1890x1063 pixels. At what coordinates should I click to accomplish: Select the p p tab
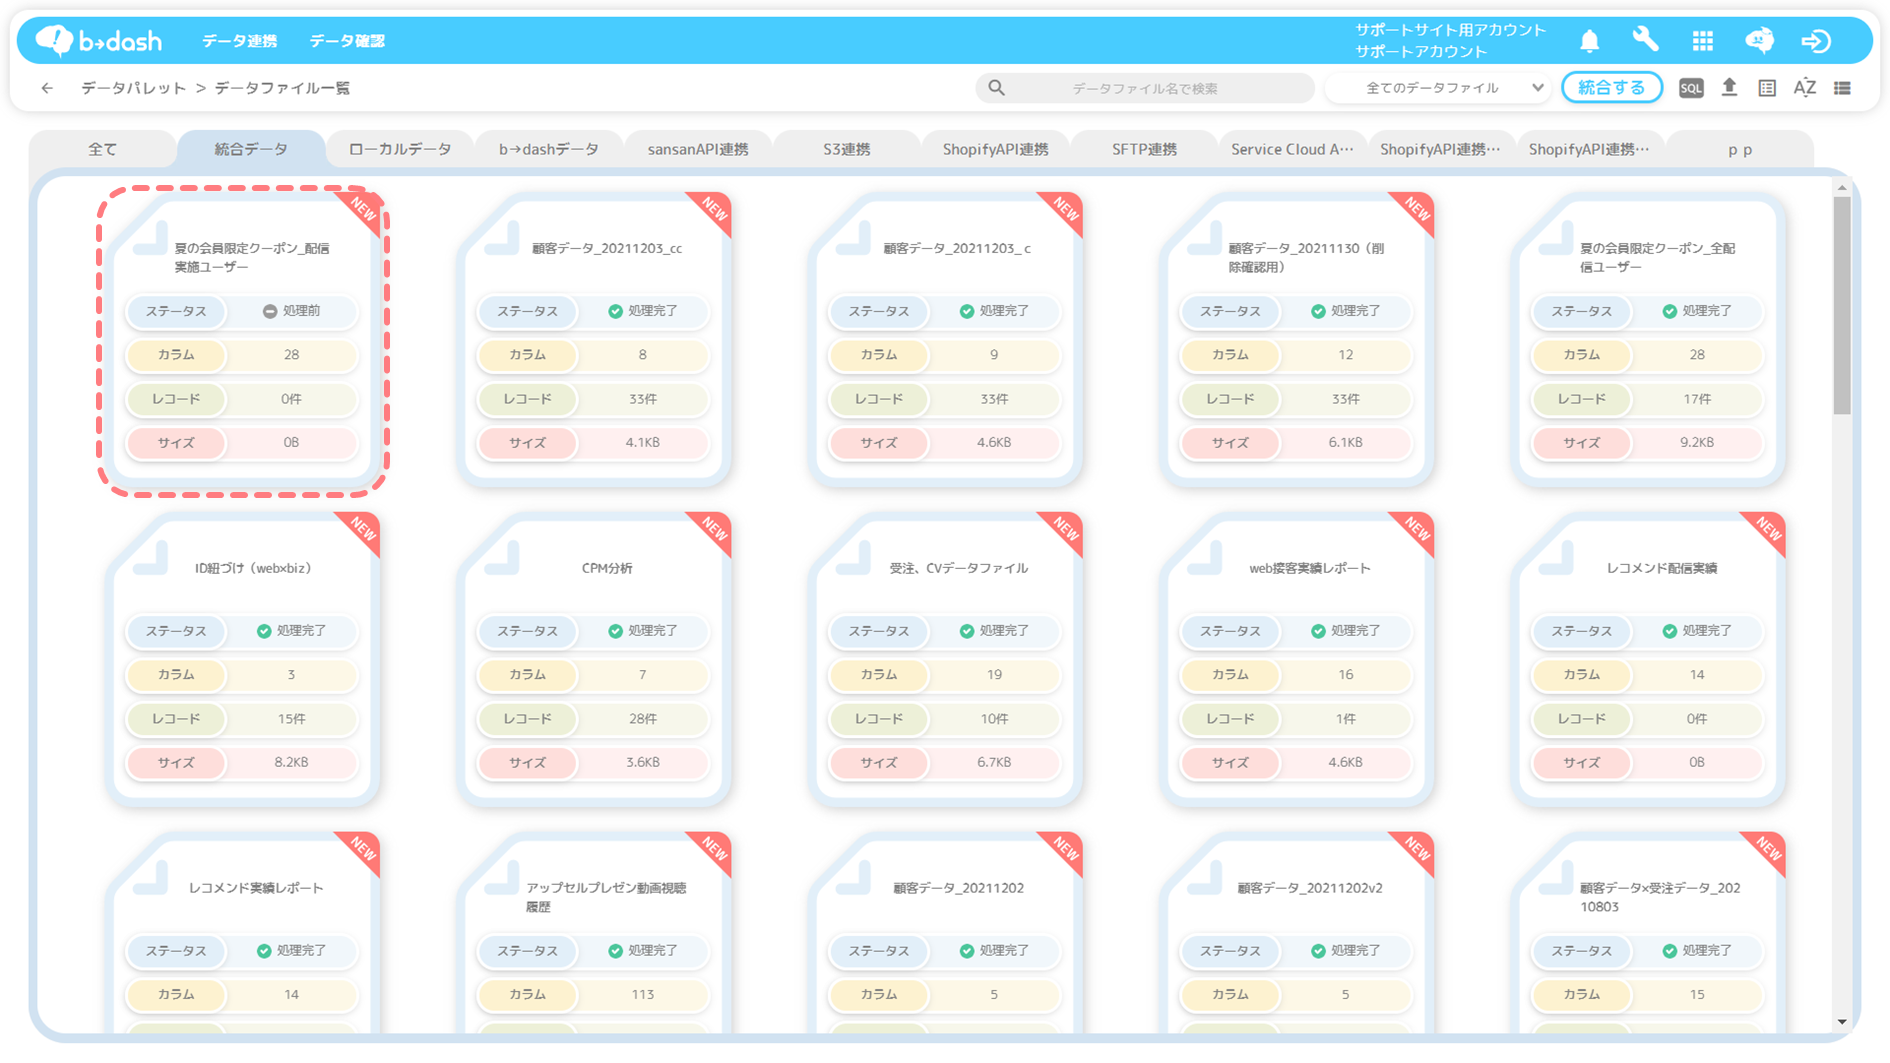pos(1740,149)
